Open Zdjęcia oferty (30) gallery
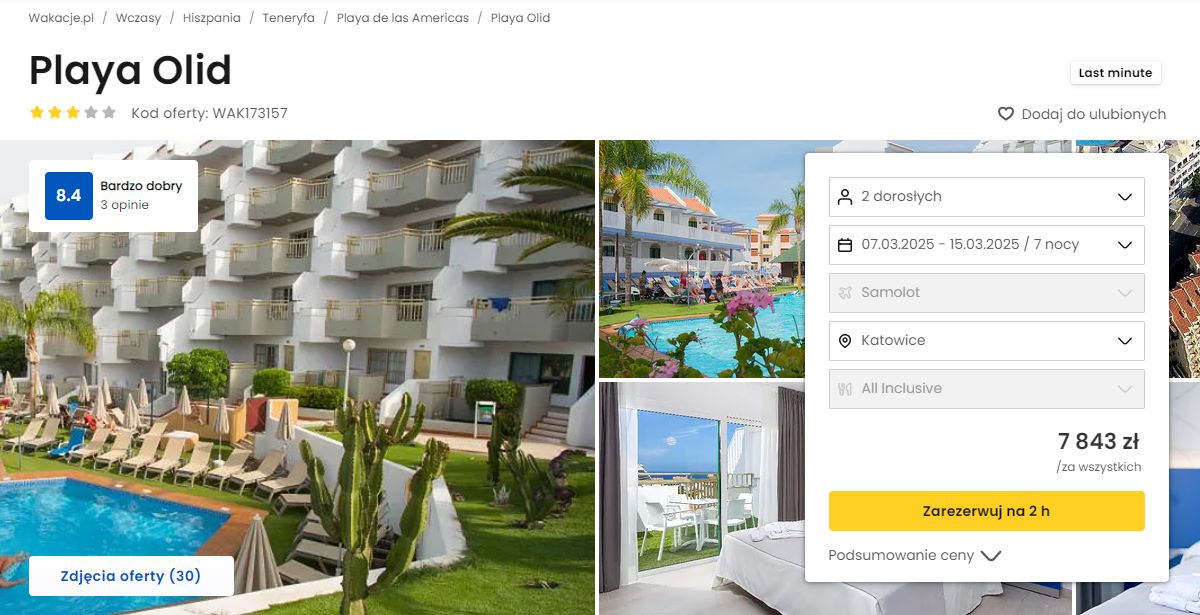1200x615 pixels. tap(131, 576)
